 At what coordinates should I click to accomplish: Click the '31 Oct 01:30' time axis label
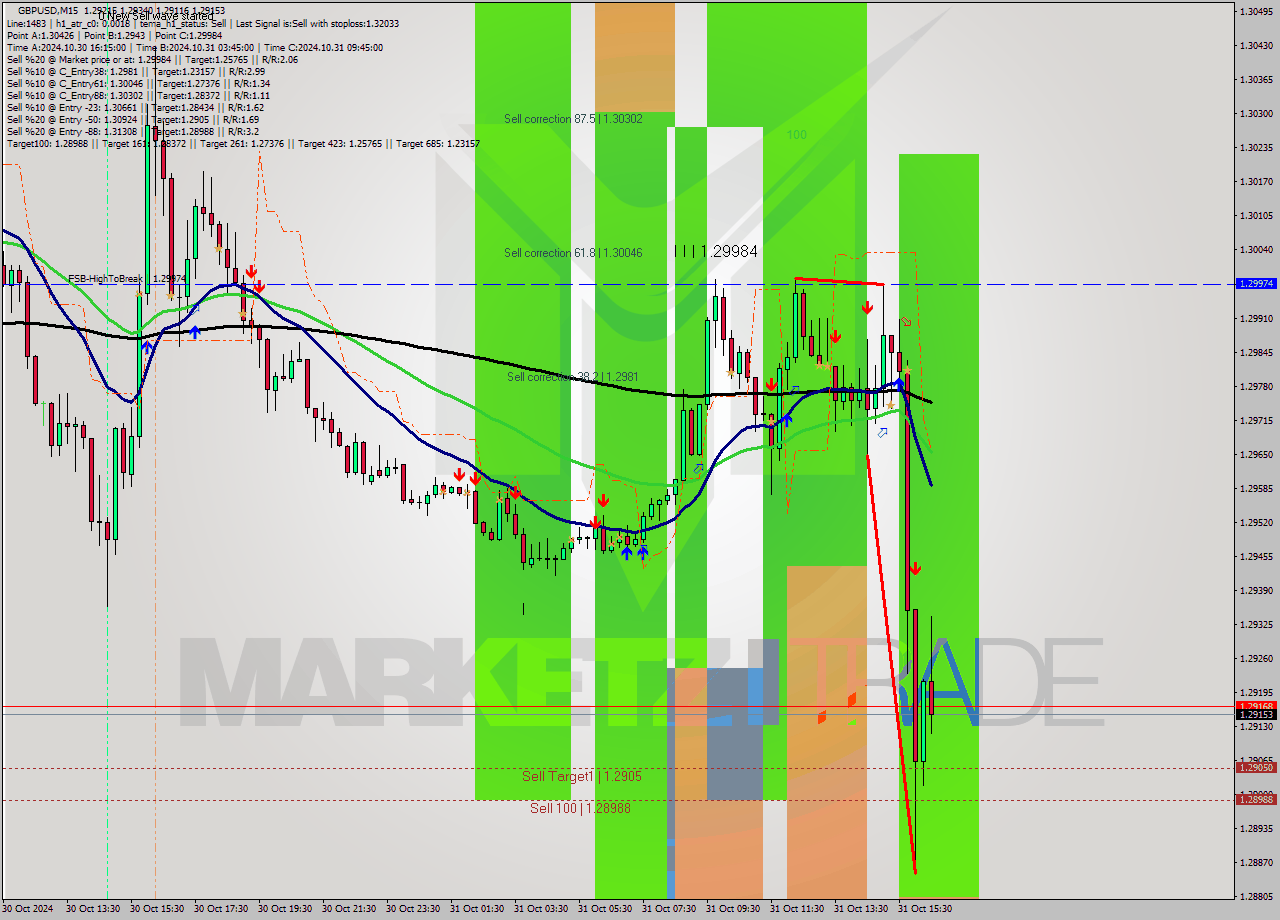477,909
